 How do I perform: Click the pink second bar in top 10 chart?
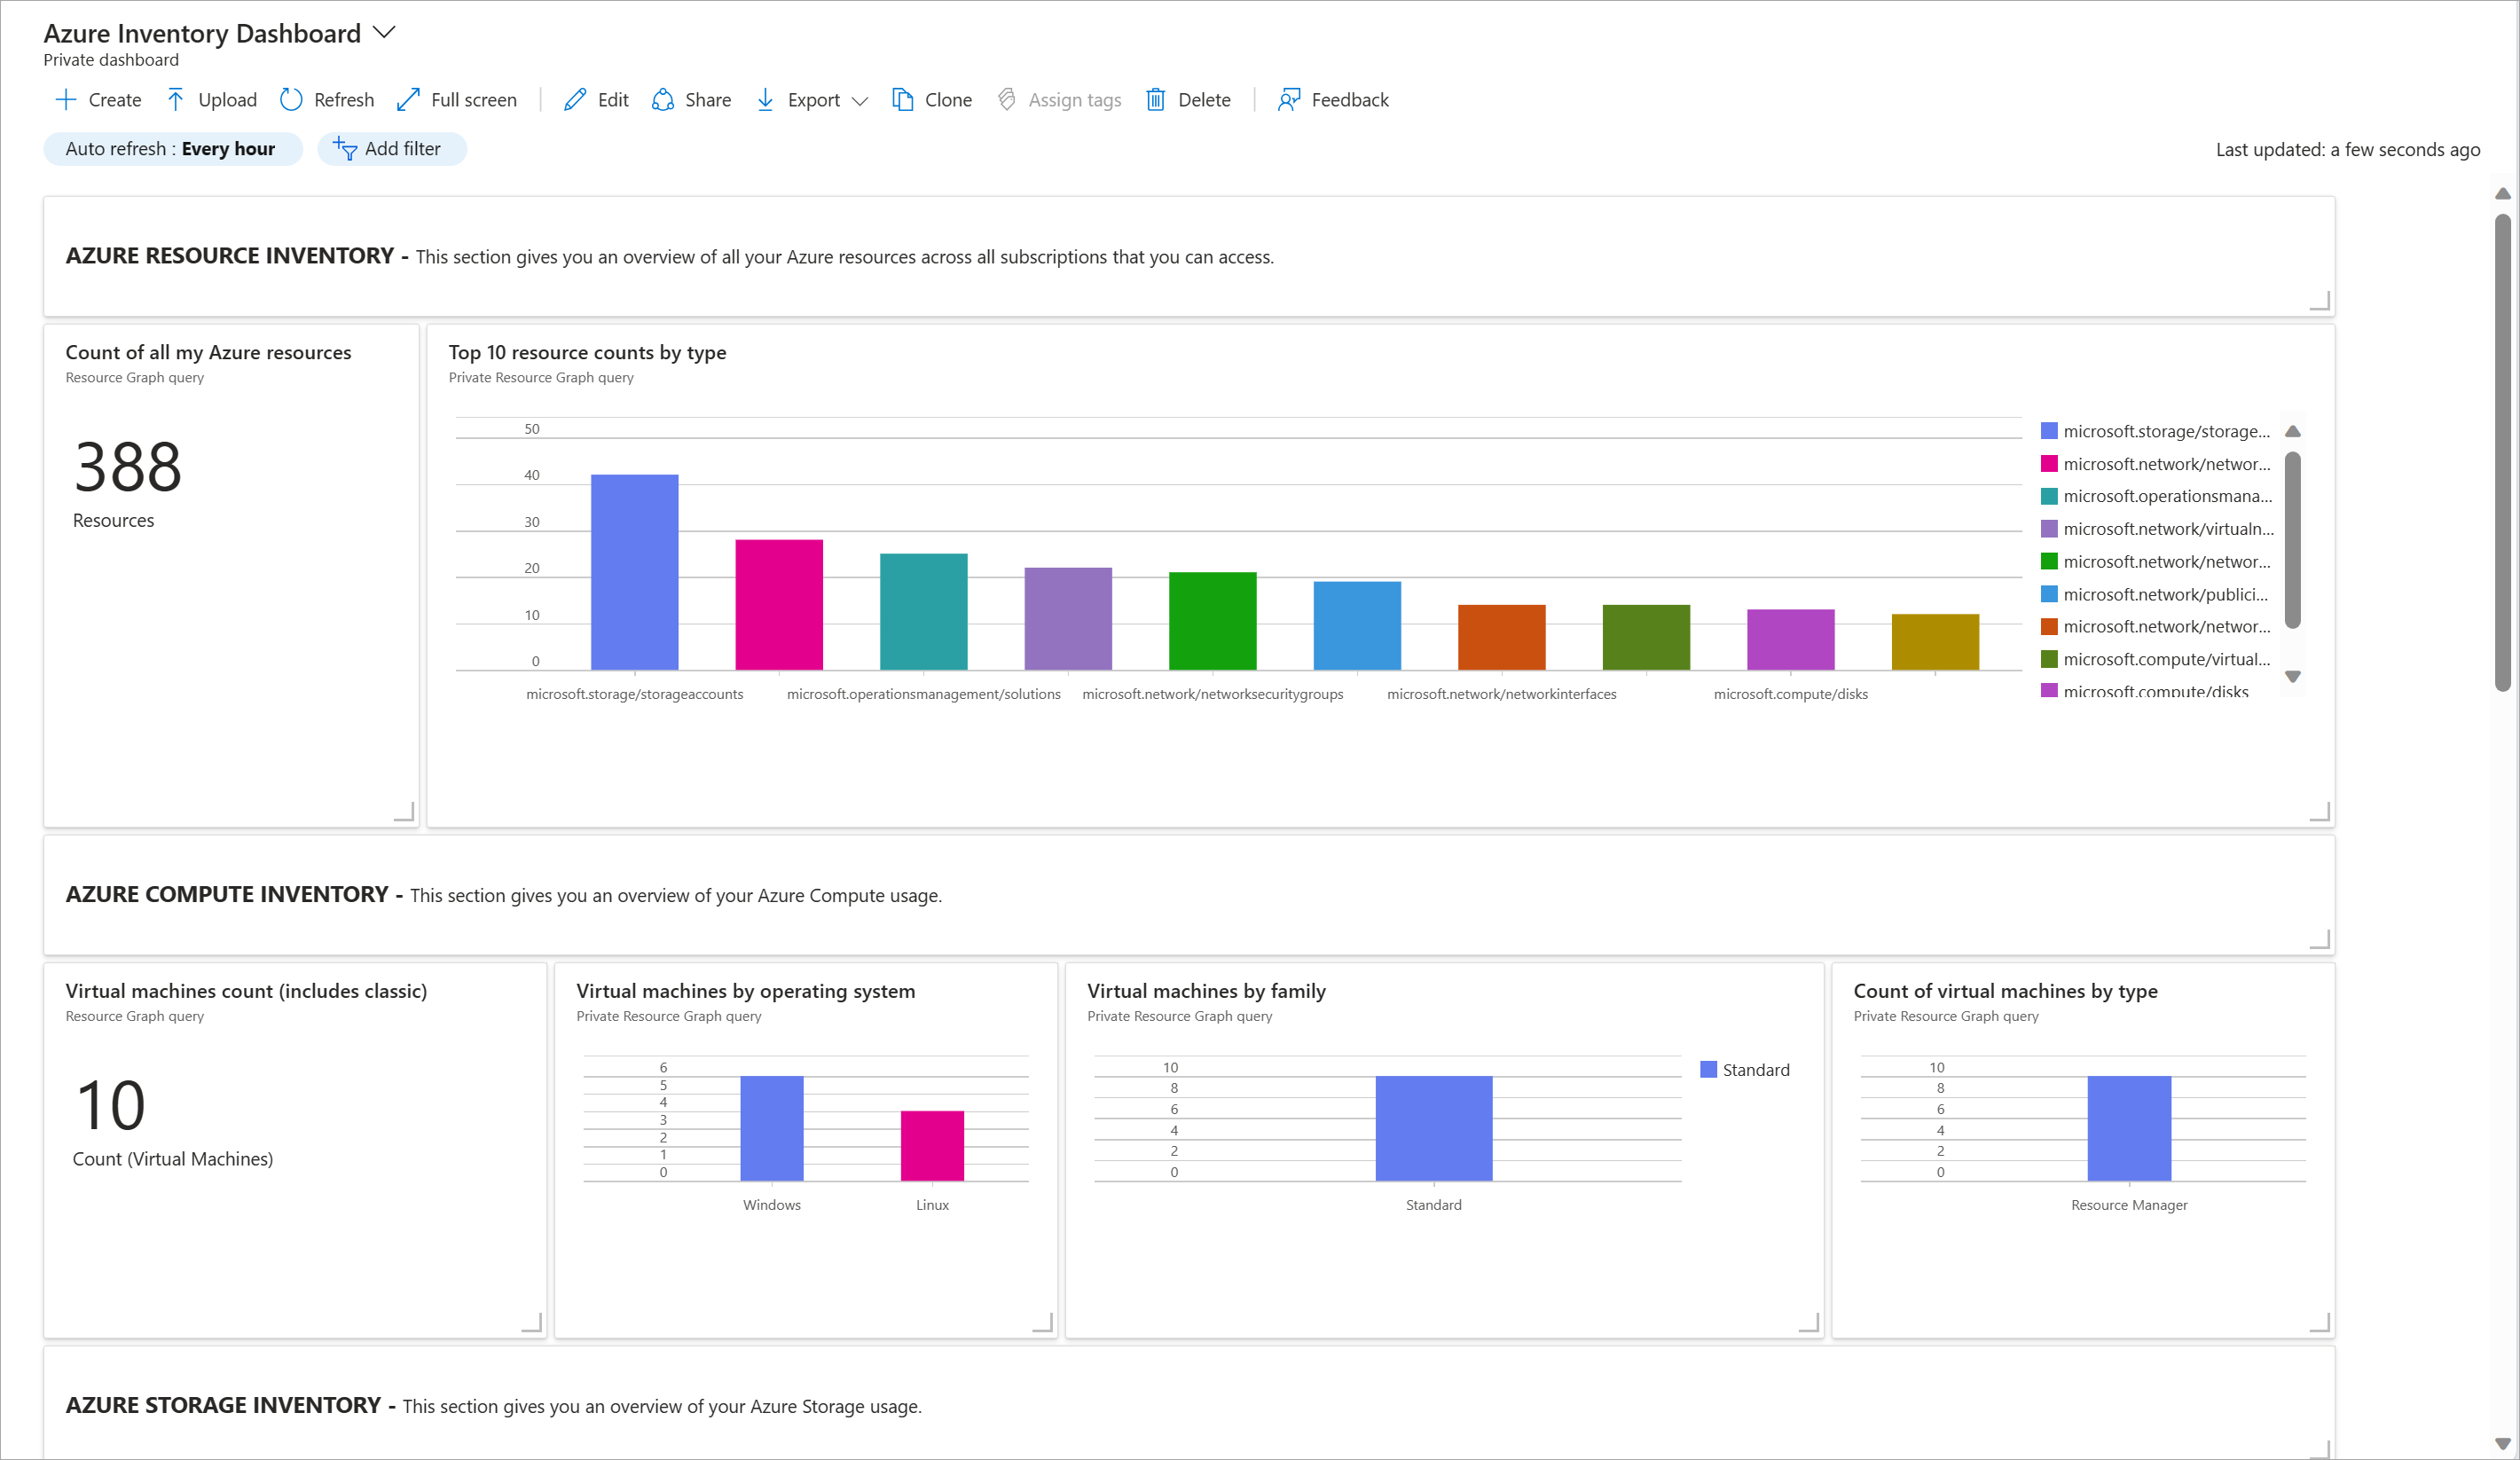coord(779,605)
